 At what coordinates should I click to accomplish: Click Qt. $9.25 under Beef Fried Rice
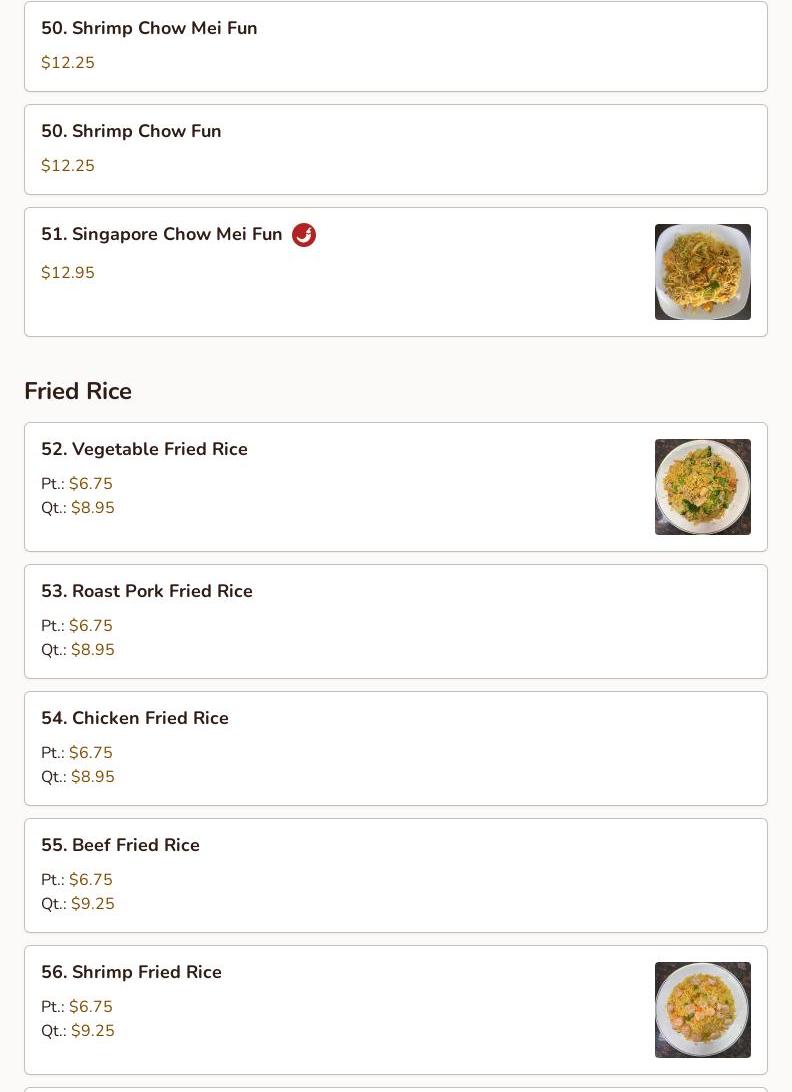pos(78,904)
